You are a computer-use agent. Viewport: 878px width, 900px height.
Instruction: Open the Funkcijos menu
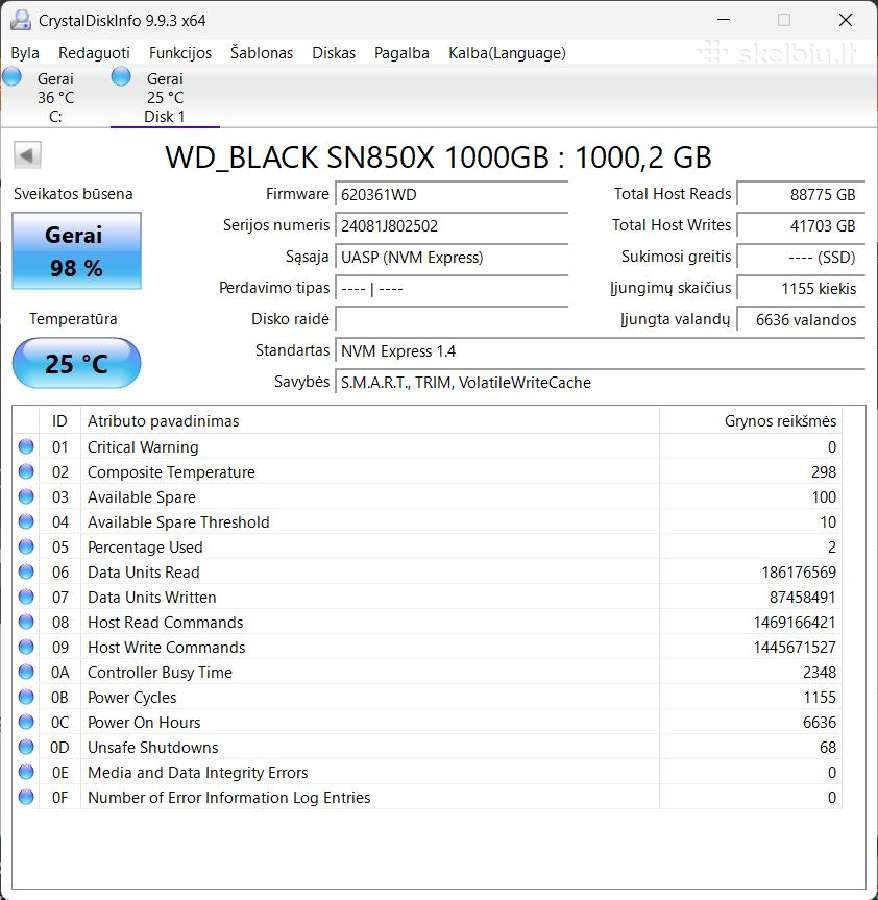click(x=180, y=53)
